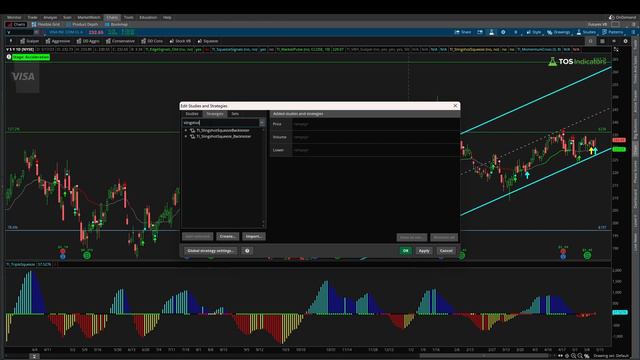640x360 pixels.
Task: Select the Charts sub-tab
Action: pos(16,24)
